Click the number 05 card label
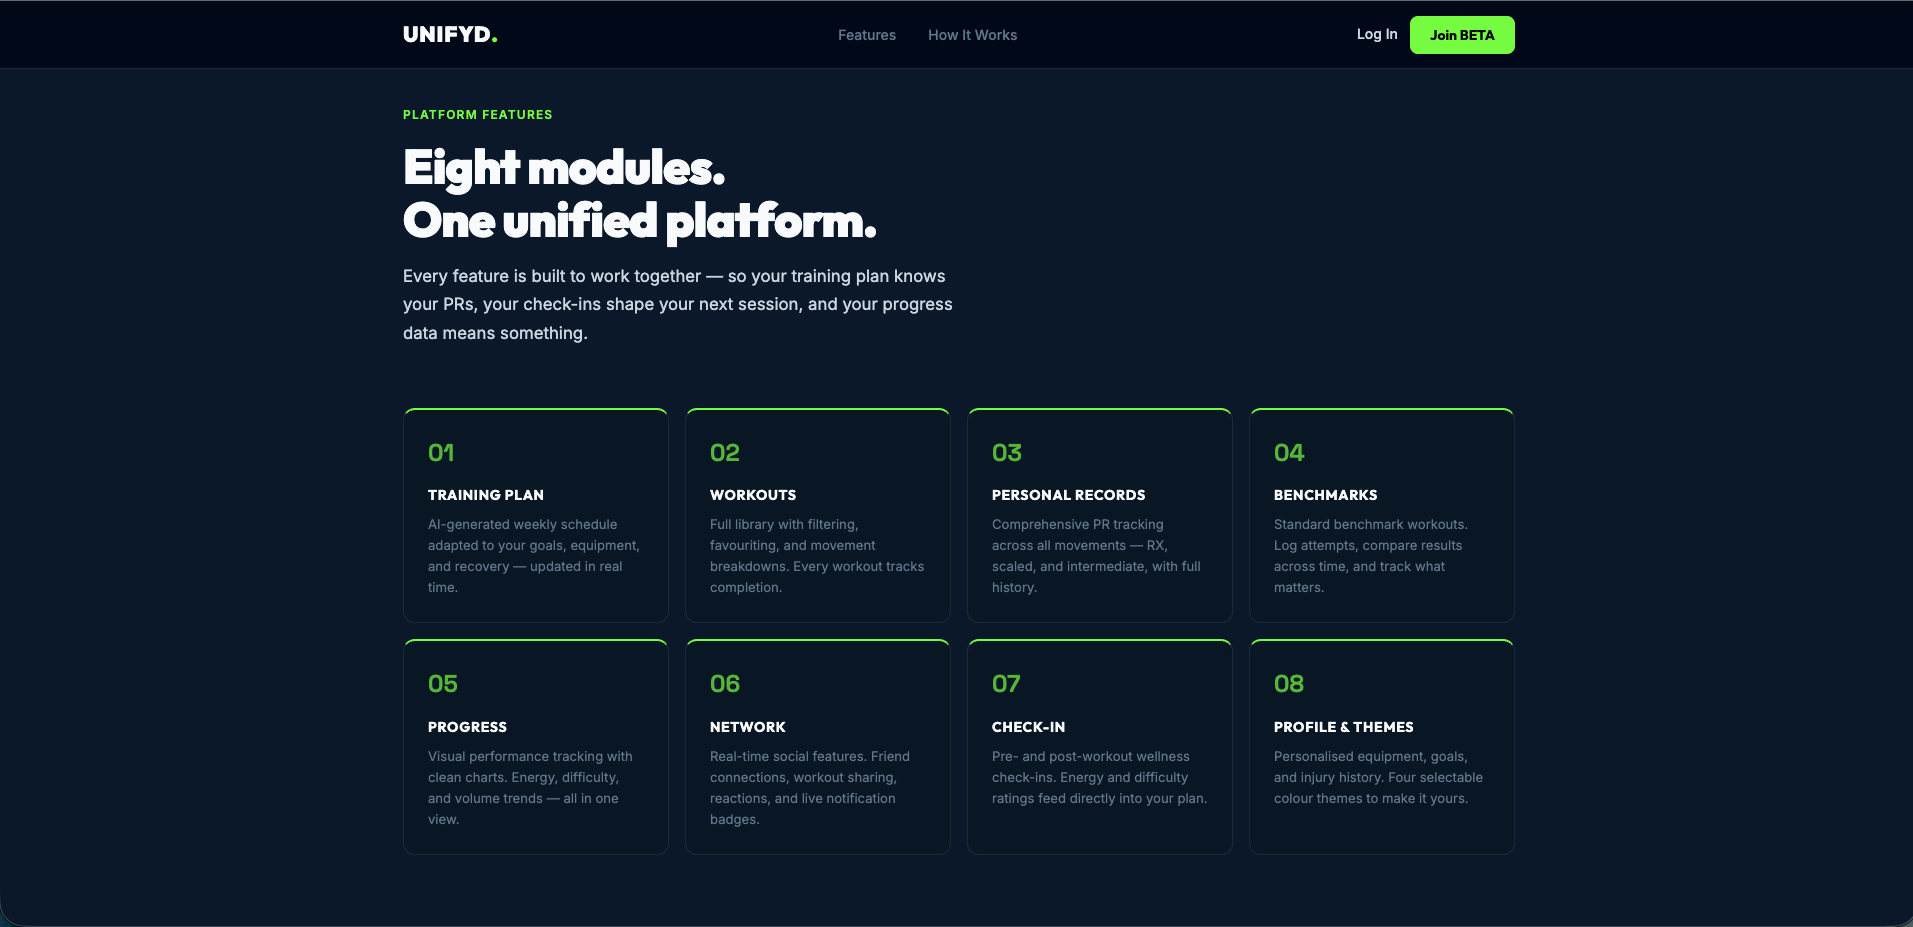 pos(443,684)
